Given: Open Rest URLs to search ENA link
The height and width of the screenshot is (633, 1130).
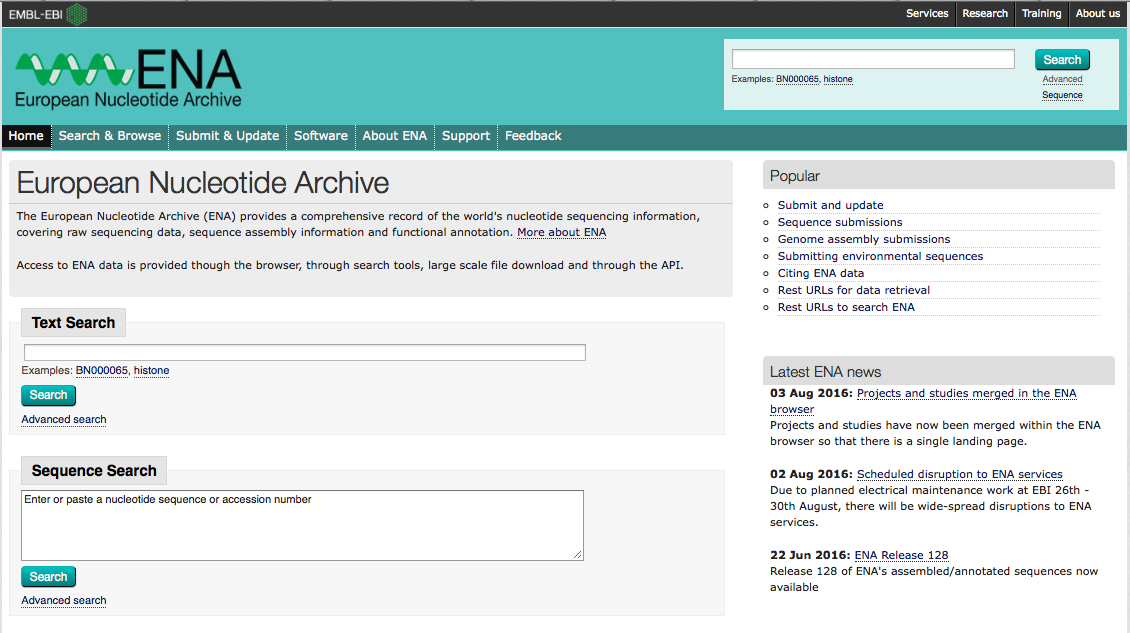Looking at the screenshot, I should click(x=845, y=307).
